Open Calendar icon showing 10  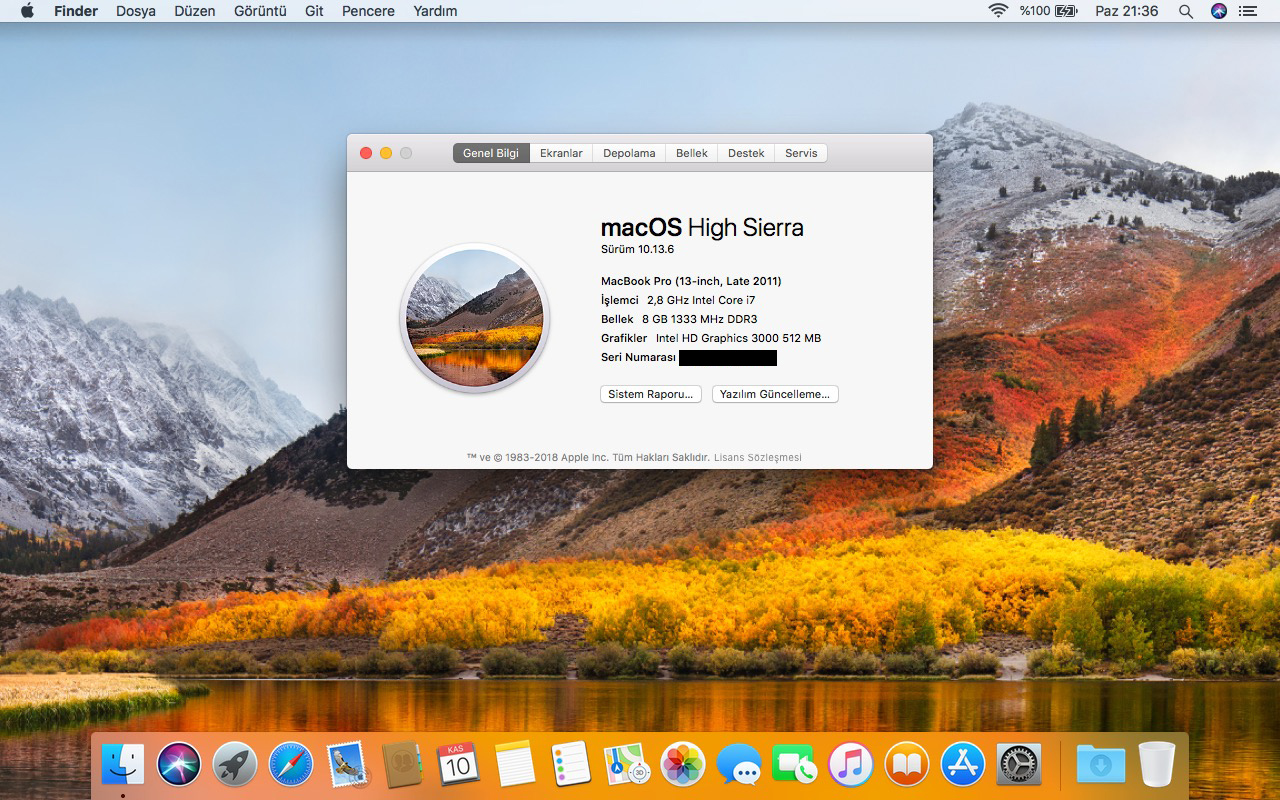point(459,765)
